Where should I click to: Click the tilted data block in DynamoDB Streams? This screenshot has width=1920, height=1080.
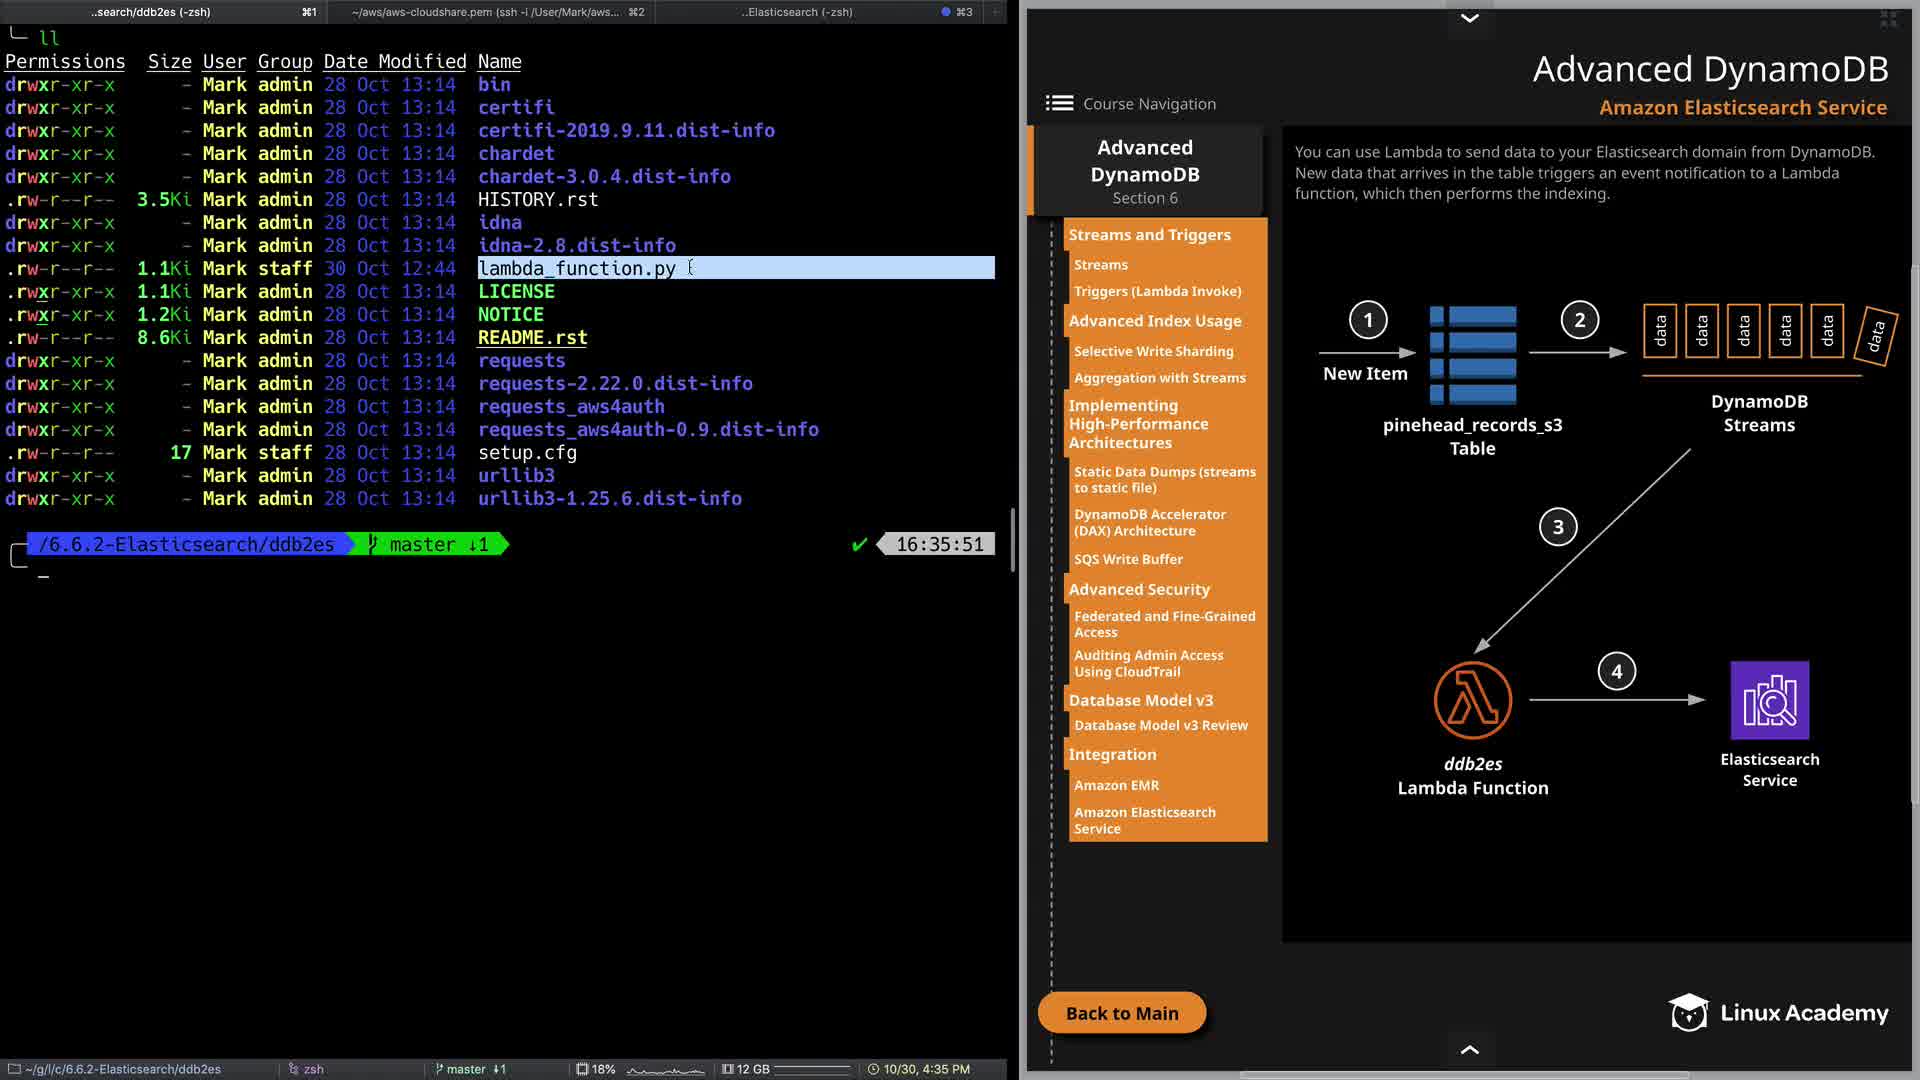click(1876, 336)
